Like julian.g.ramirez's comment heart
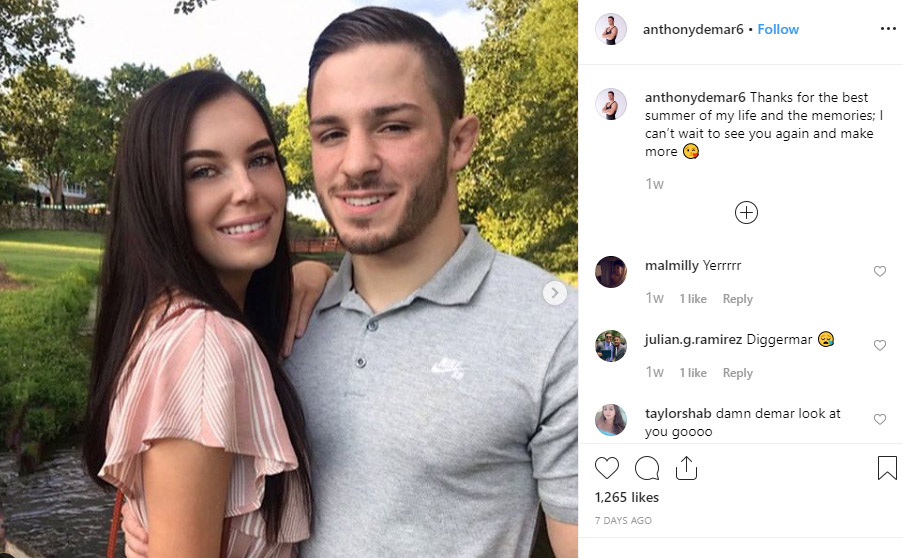Screen dimensions: 903x558 point(879,345)
